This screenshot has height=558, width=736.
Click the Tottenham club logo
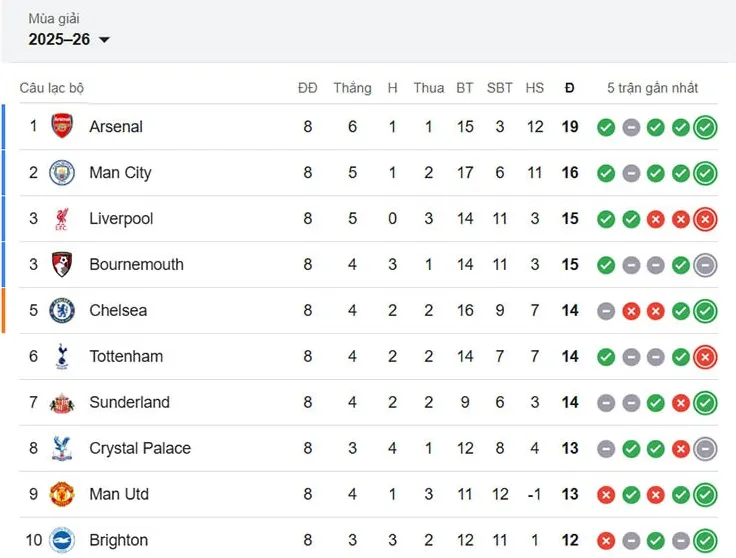(62, 356)
